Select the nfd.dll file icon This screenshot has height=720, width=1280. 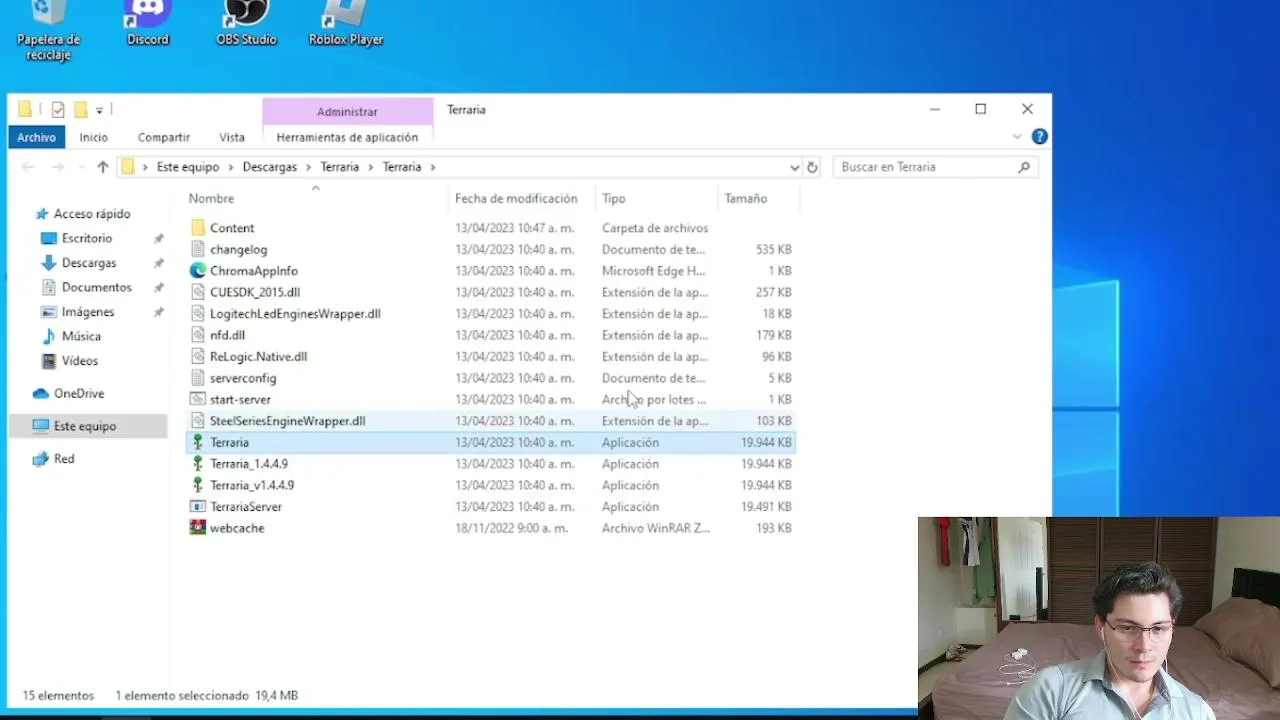tap(198, 335)
